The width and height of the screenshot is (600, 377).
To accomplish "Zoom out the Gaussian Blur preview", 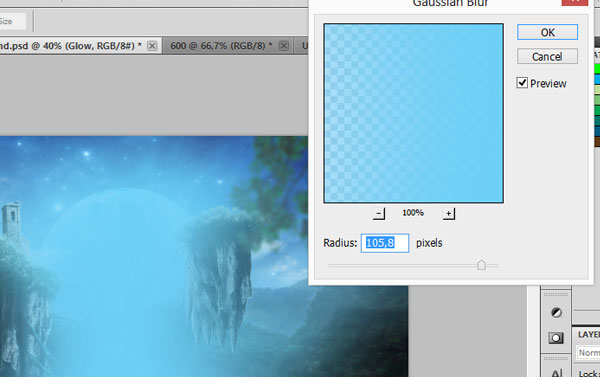I will pyautogui.click(x=379, y=214).
